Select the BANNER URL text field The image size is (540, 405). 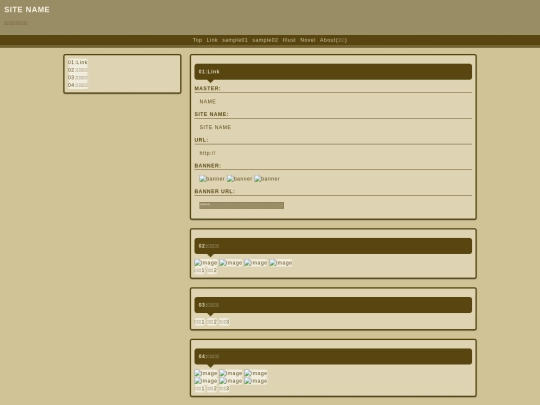241,206
